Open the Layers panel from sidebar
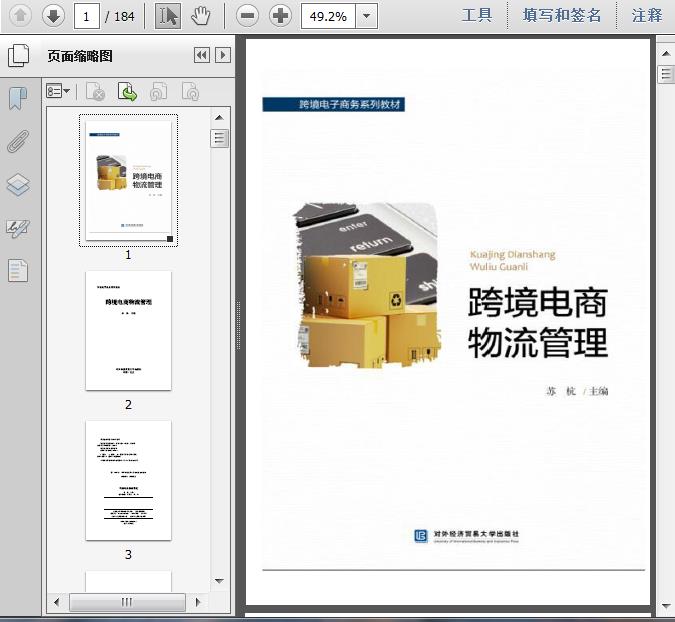The height and width of the screenshot is (622, 675). pos(18,185)
